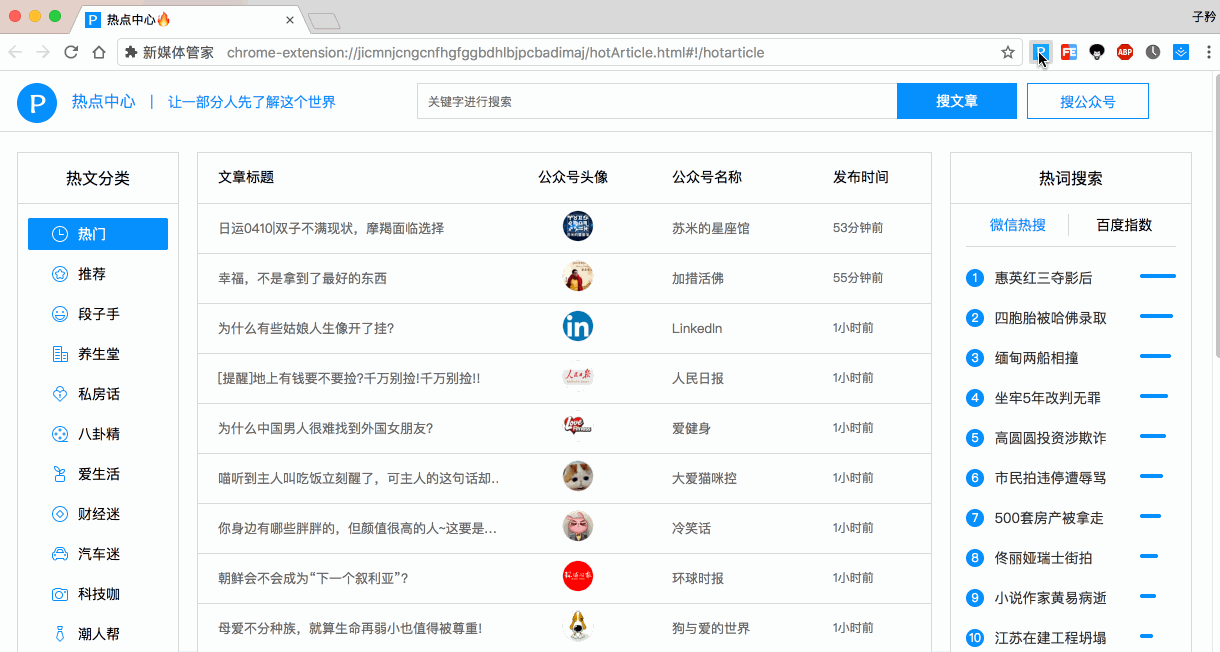This screenshot has width=1220, height=652.
Task: Click the 科技咖 camera icon
Action: coord(60,594)
